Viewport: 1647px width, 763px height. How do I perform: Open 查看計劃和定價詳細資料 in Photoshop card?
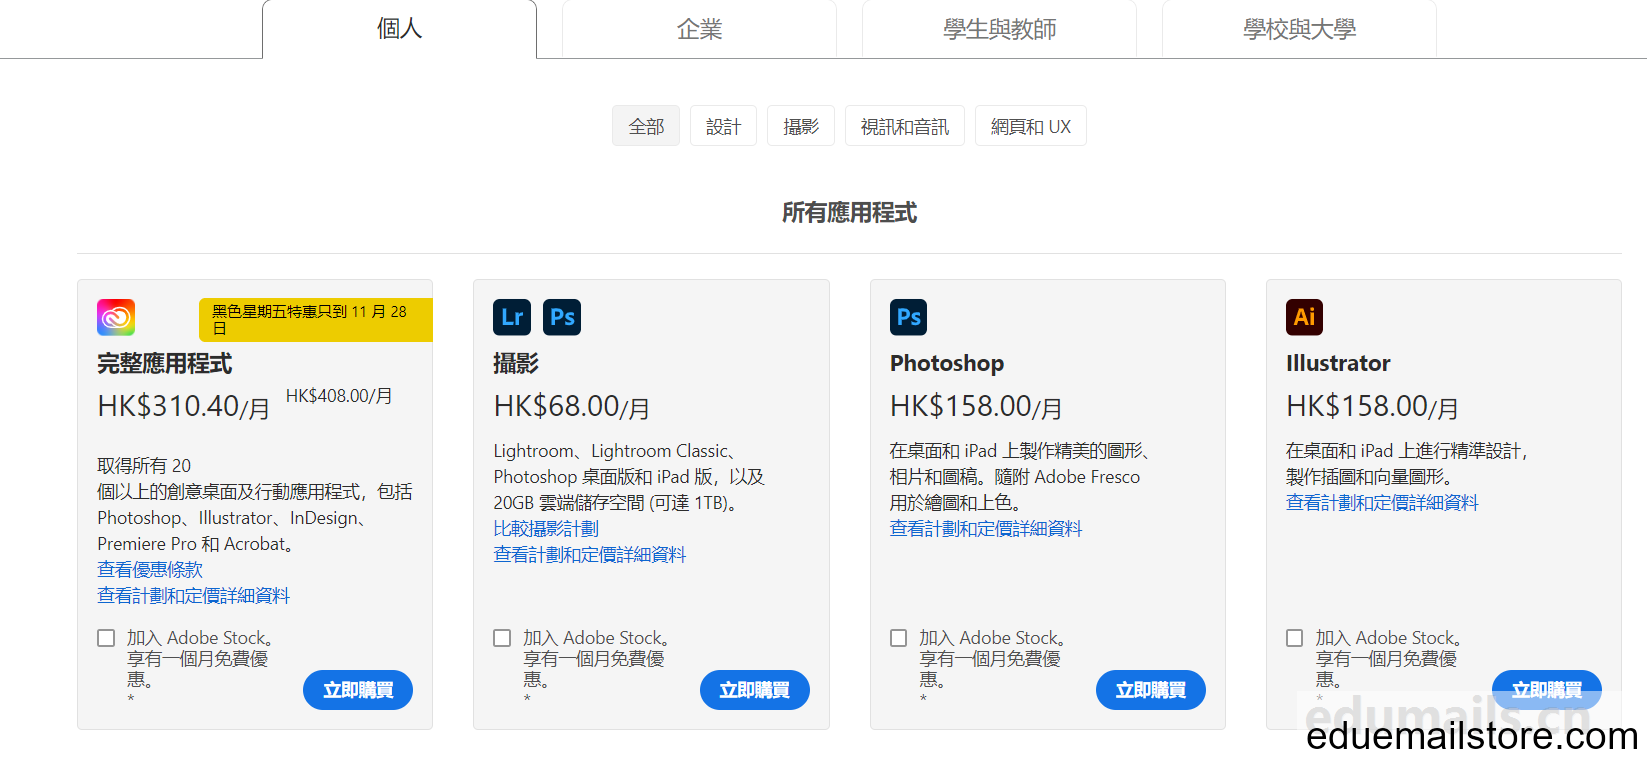tap(986, 528)
